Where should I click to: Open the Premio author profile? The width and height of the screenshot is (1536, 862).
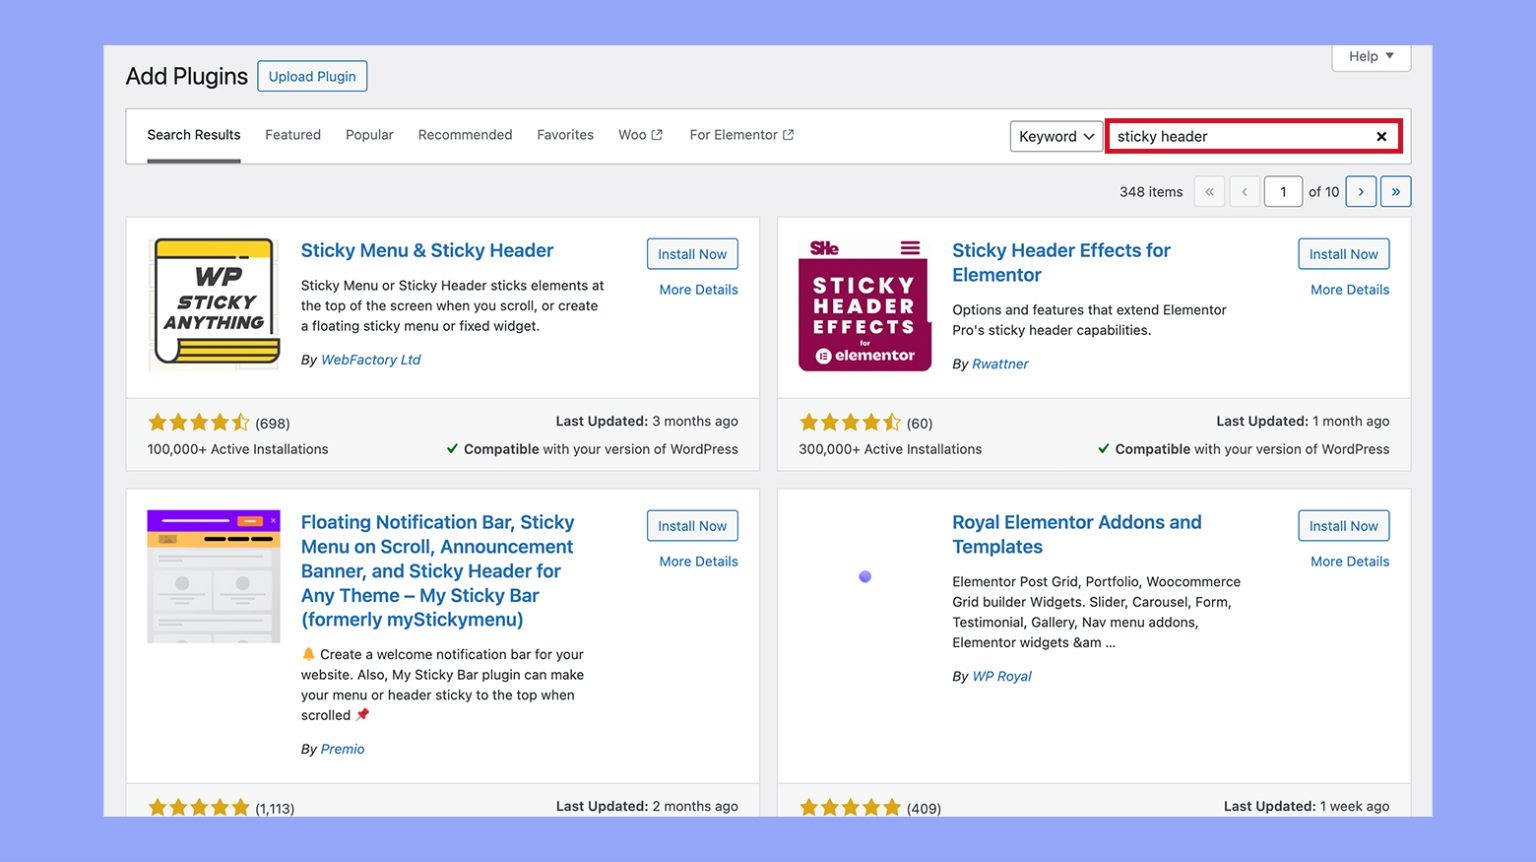(343, 748)
